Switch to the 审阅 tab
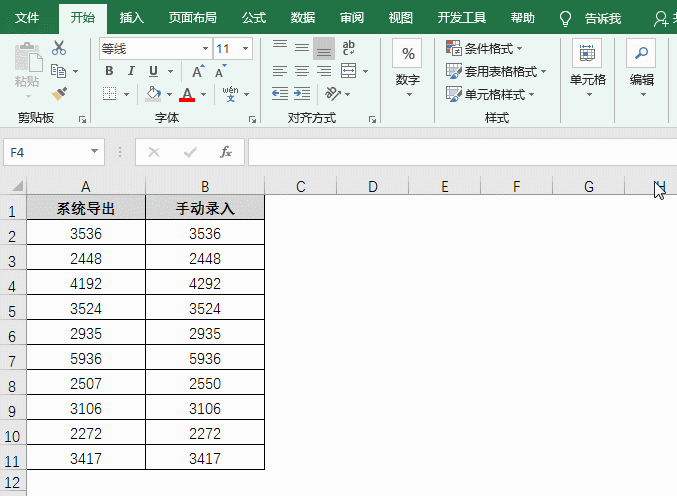677x496 pixels. pos(352,18)
